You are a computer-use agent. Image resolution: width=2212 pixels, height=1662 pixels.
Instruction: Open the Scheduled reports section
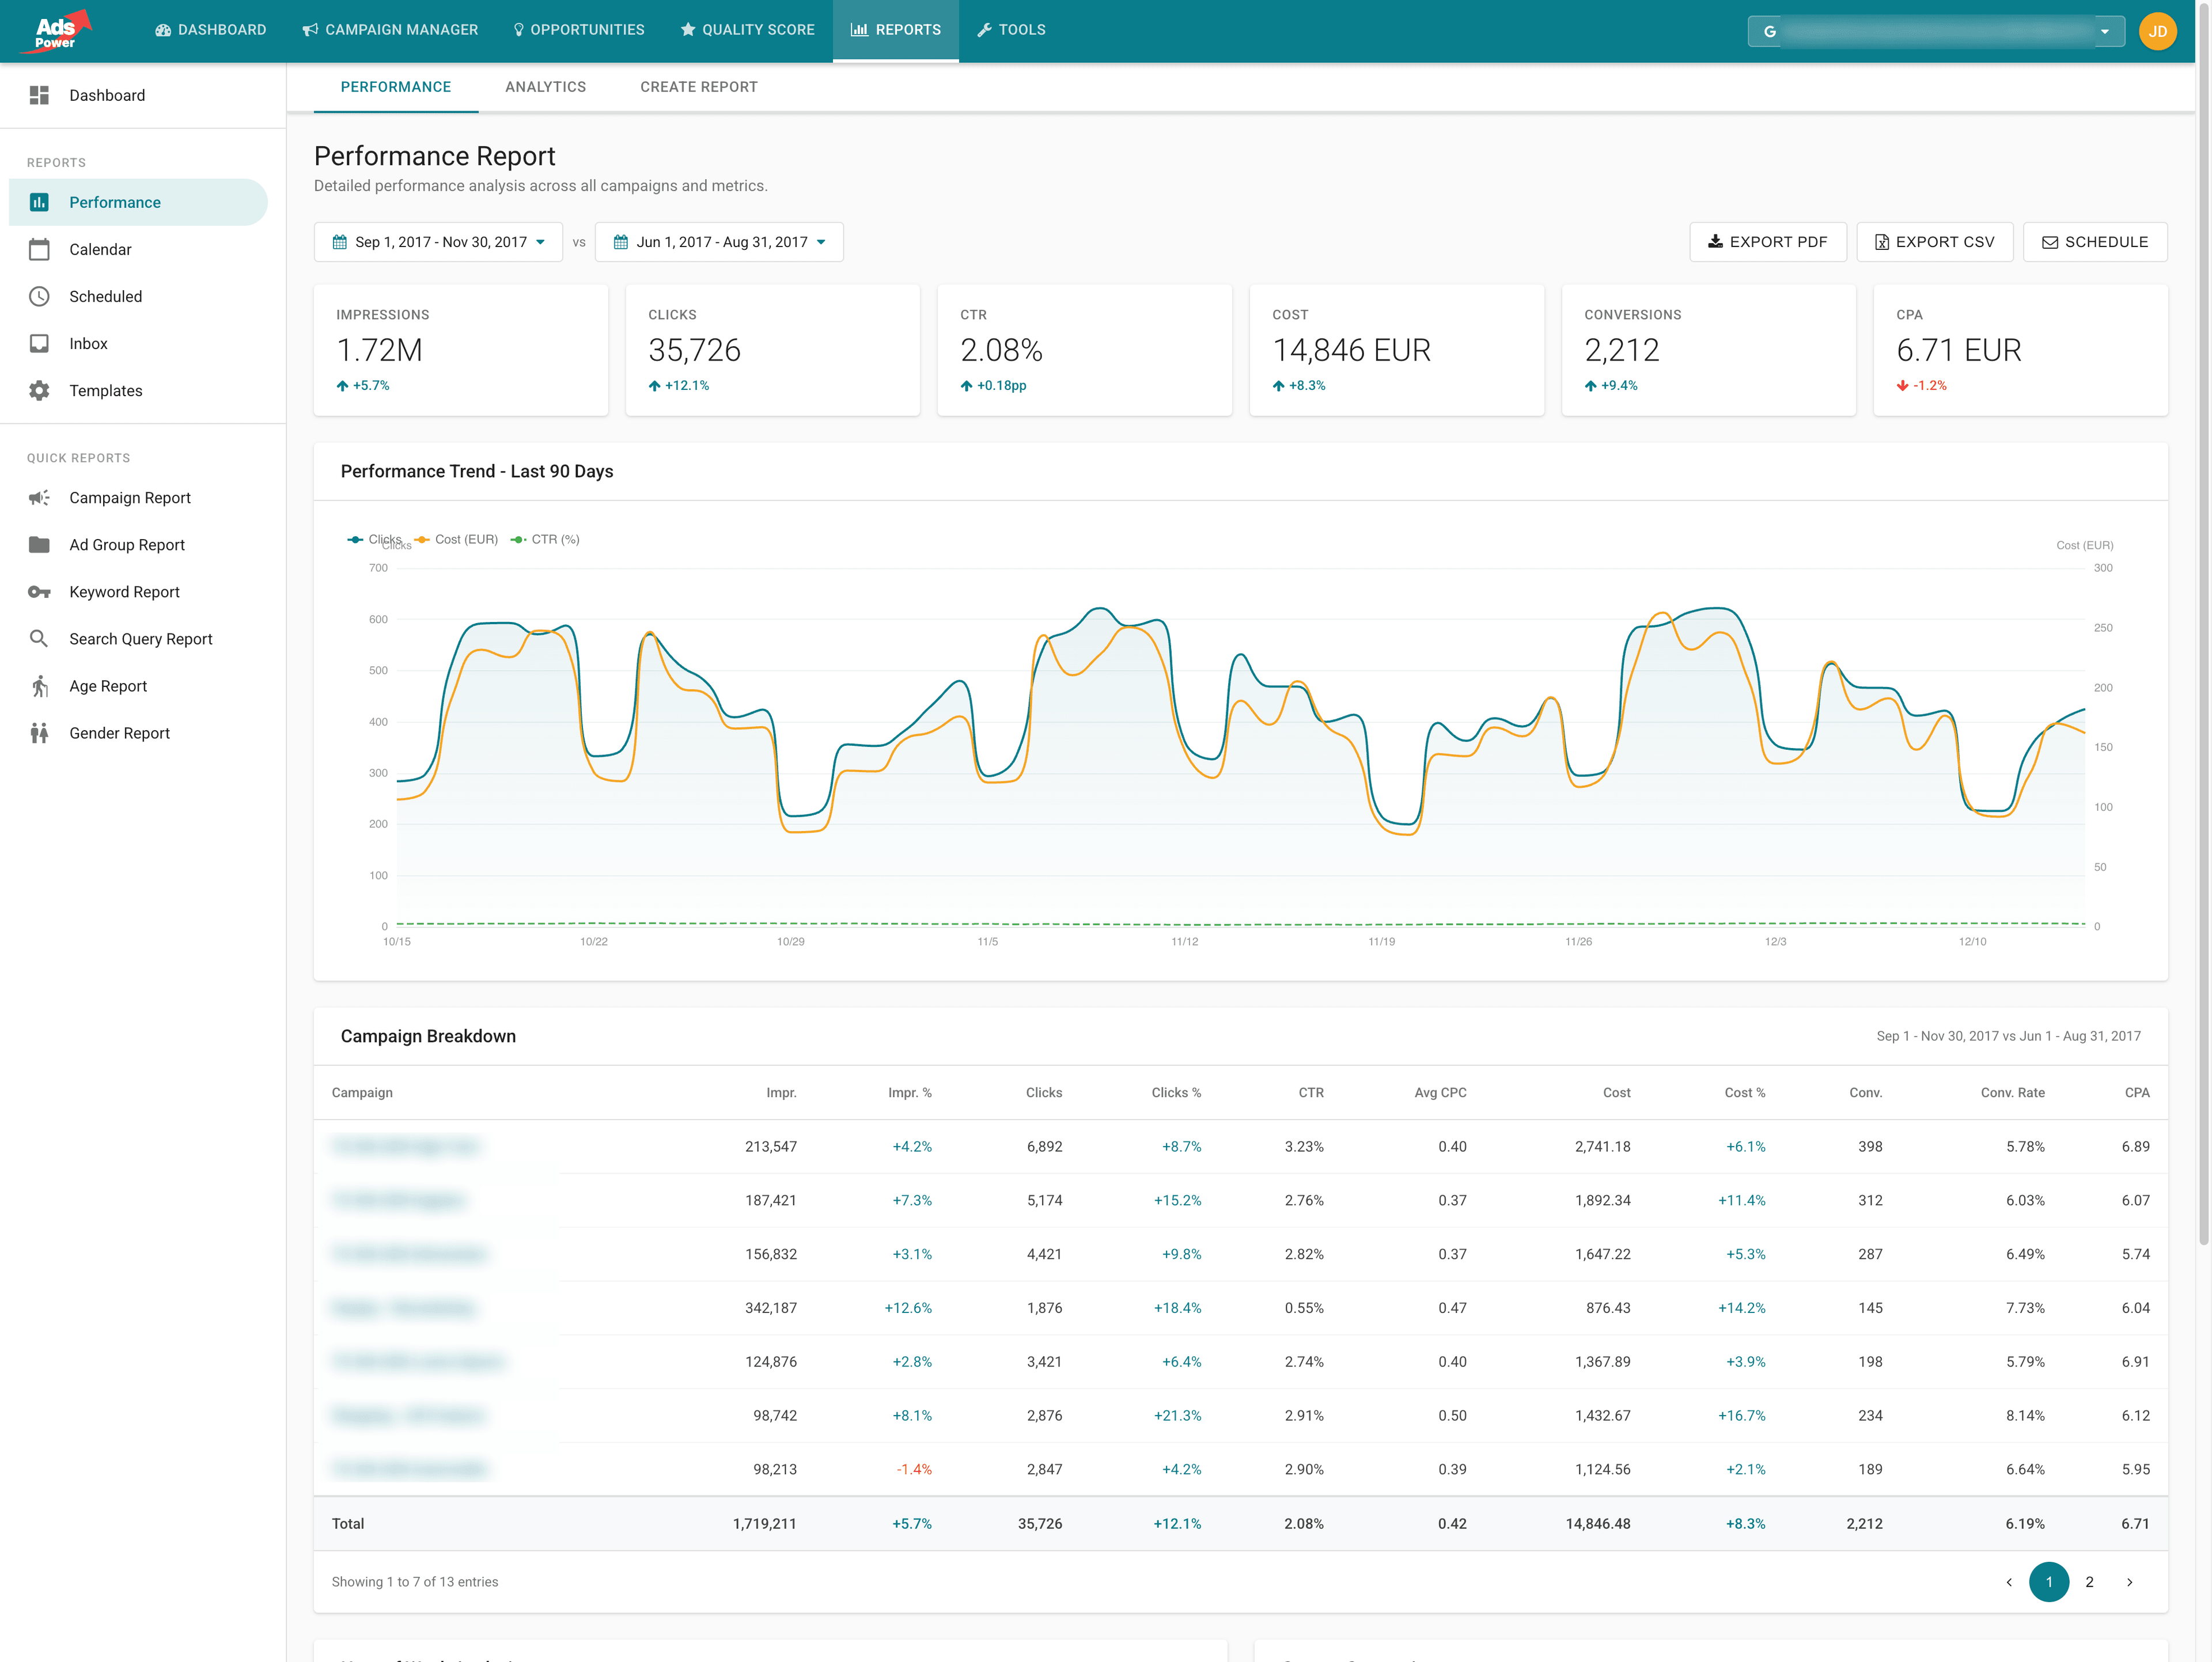(x=104, y=296)
